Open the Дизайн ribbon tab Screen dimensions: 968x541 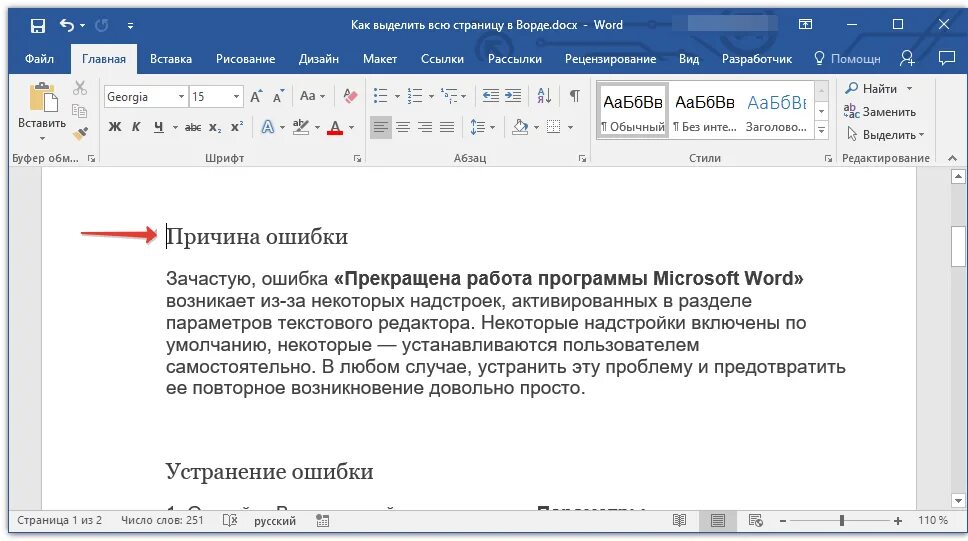(319, 59)
